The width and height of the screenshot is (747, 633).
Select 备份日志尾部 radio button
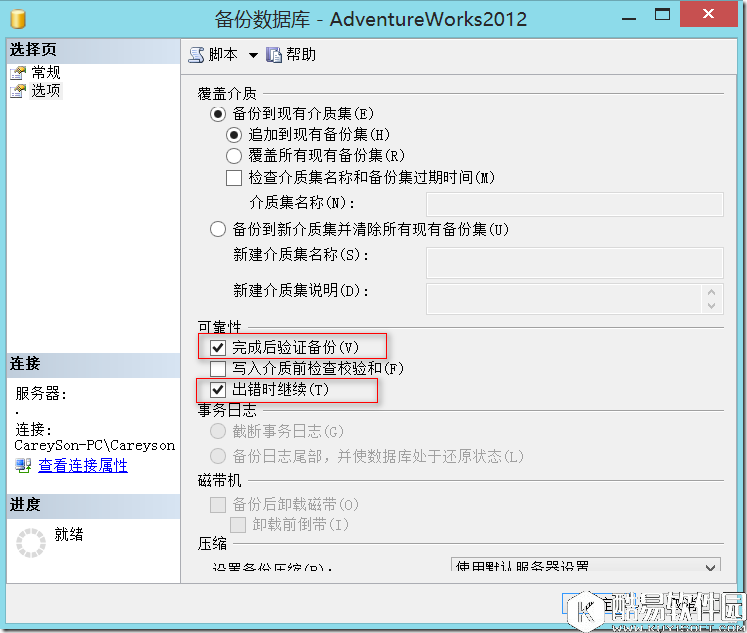point(218,456)
